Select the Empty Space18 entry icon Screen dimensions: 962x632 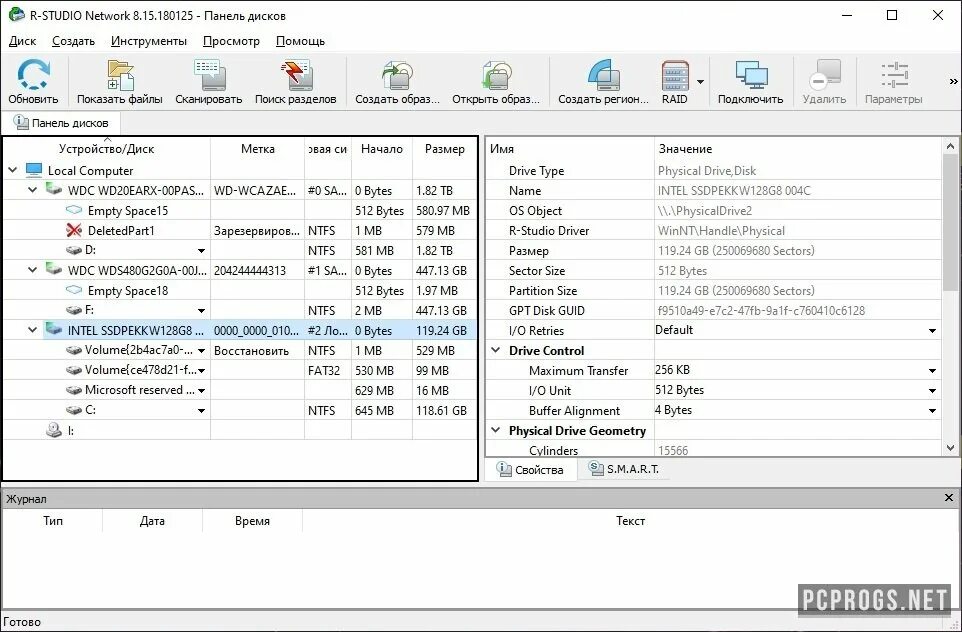coord(74,290)
